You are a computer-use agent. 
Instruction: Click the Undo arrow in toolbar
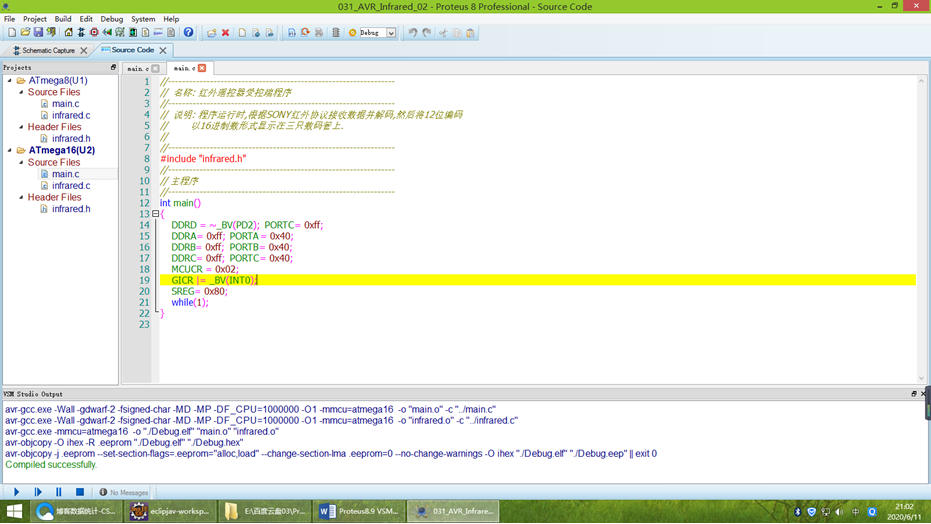click(x=412, y=33)
